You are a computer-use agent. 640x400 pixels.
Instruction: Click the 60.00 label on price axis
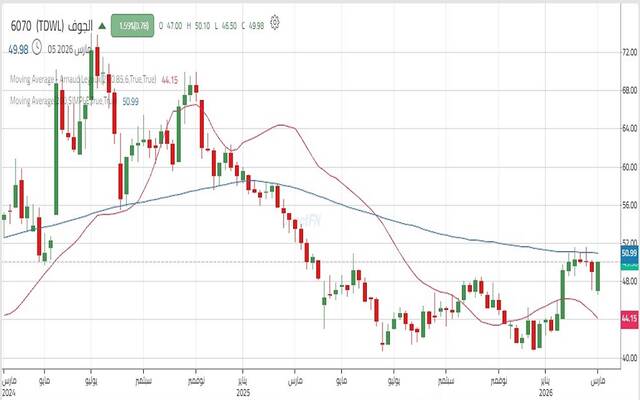click(628, 166)
